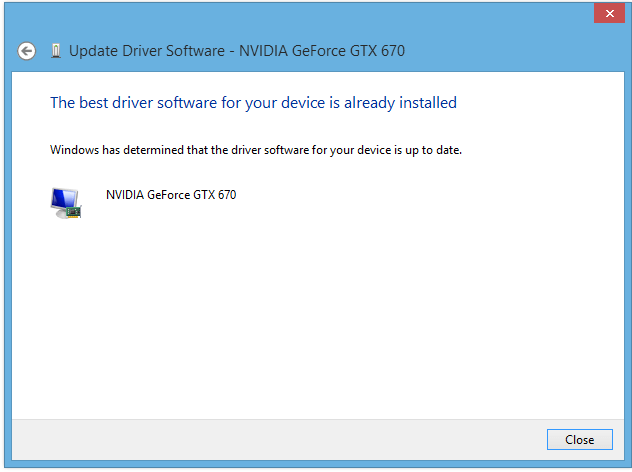
Task: Click the display adapter monitor icon
Action: pos(66,203)
